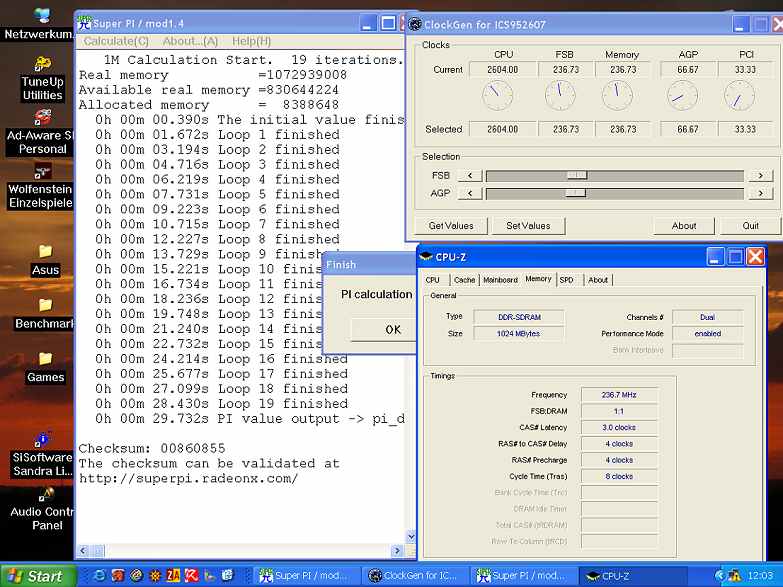783x587 pixels.
Task: Click Quit button in ClockGen
Action: 751,226
